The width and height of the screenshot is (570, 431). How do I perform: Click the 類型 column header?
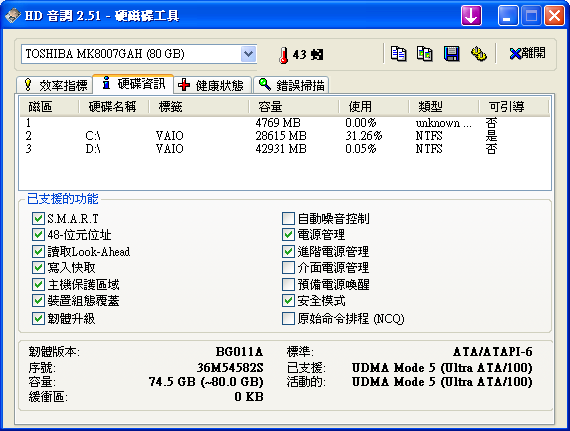coord(443,107)
